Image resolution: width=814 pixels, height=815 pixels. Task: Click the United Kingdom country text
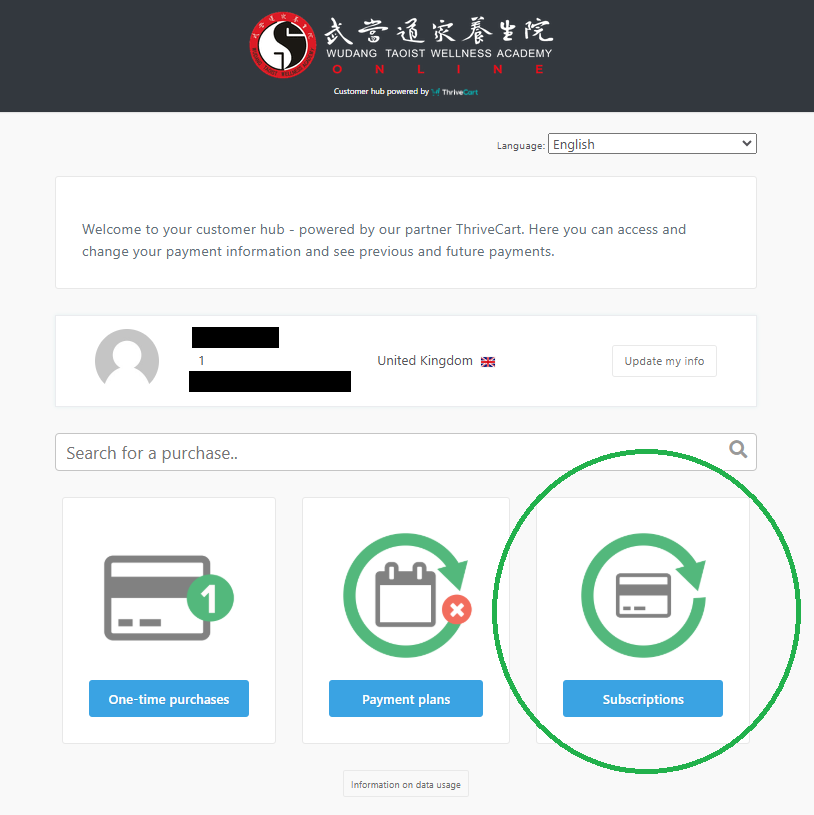[425, 361]
